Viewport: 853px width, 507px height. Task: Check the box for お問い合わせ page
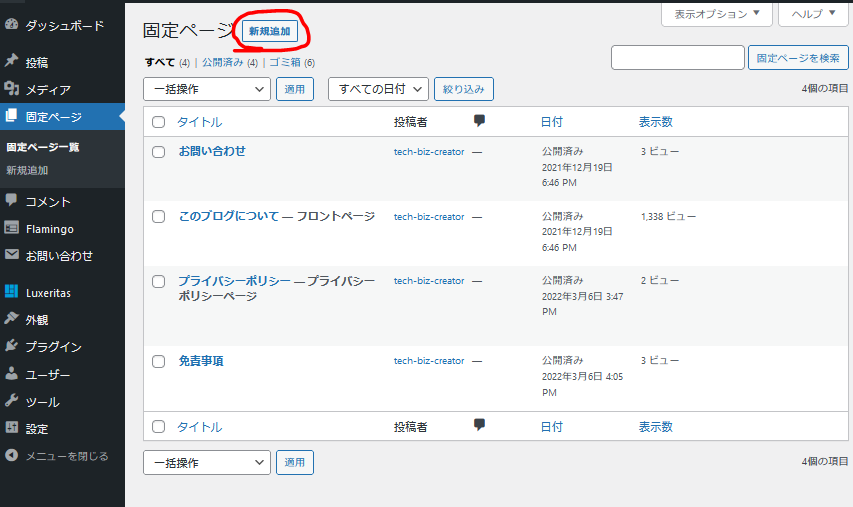pyautogui.click(x=158, y=152)
